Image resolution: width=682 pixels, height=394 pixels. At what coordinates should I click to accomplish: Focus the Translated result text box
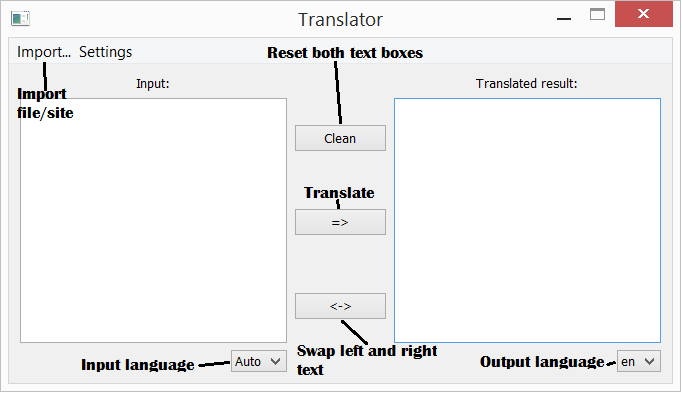point(527,220)
